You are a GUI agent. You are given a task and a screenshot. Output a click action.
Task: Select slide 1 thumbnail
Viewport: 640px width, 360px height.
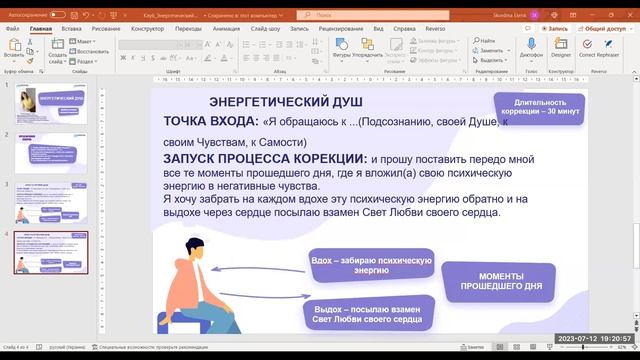point(51,104)
